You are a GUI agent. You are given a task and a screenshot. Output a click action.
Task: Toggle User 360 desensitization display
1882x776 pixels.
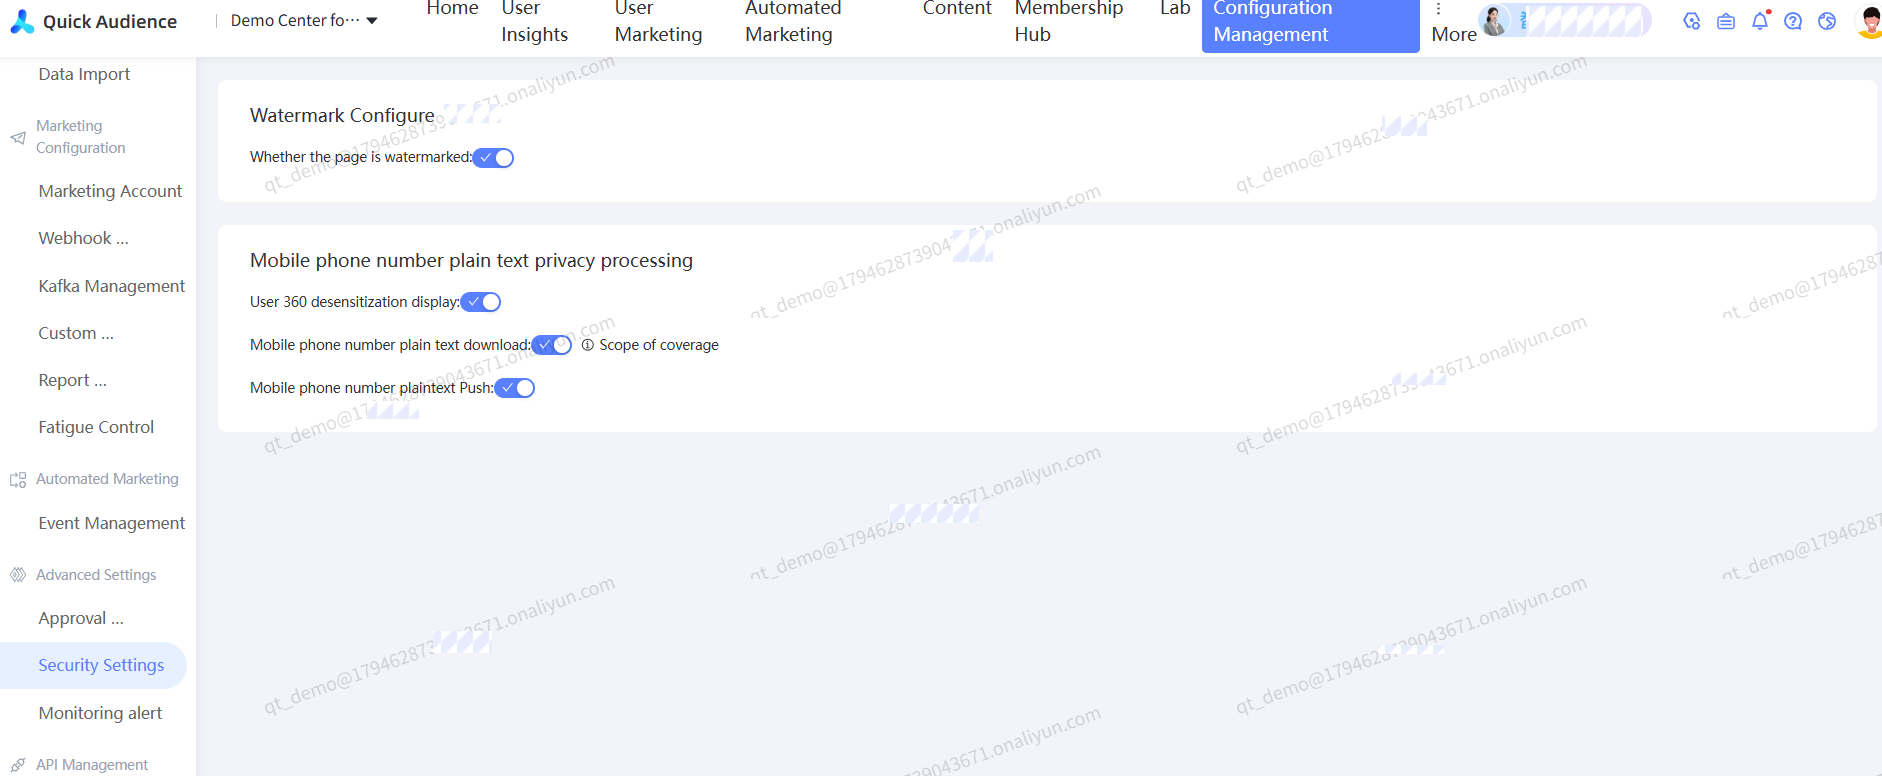coord(481,302)
